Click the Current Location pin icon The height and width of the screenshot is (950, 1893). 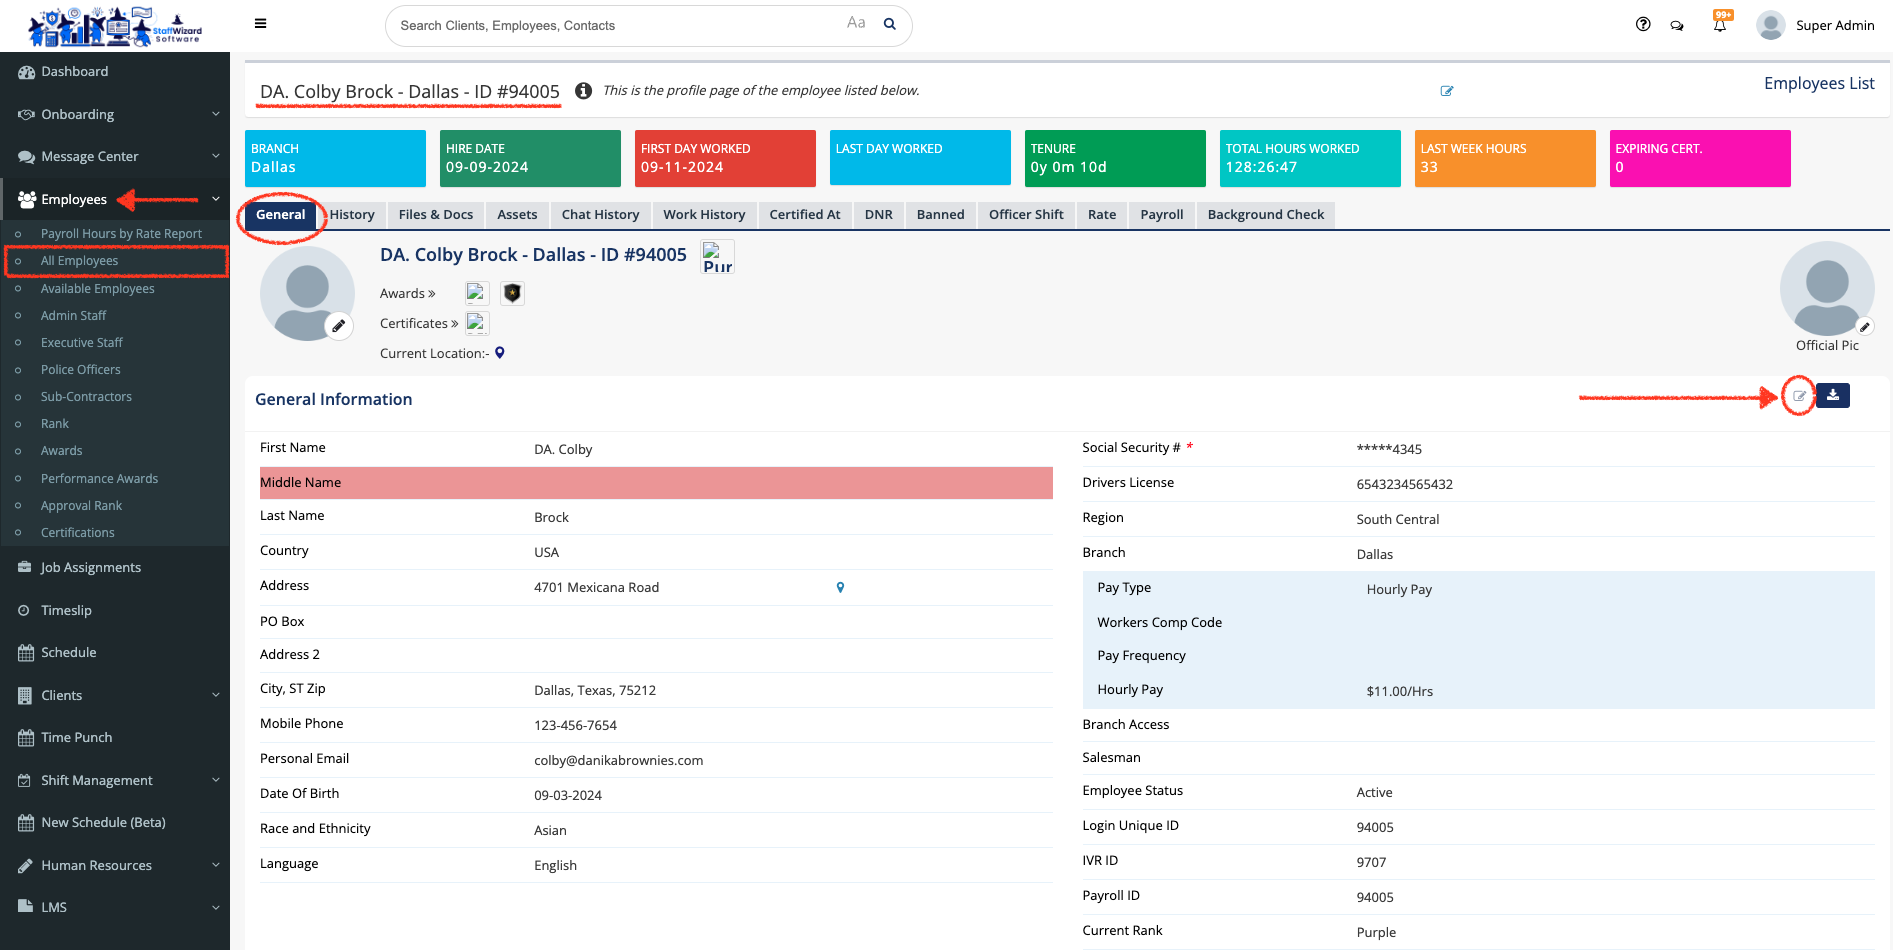pyautogui.click(x=500, y=353)
